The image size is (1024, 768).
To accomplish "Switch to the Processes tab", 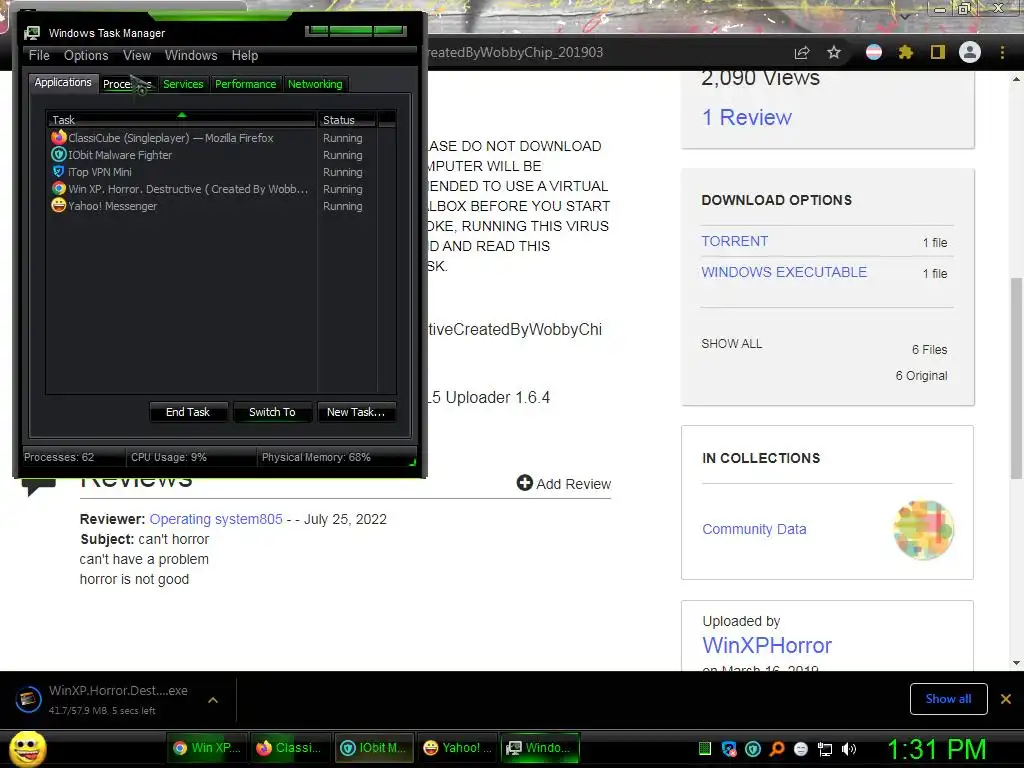I will coord(127,84).
